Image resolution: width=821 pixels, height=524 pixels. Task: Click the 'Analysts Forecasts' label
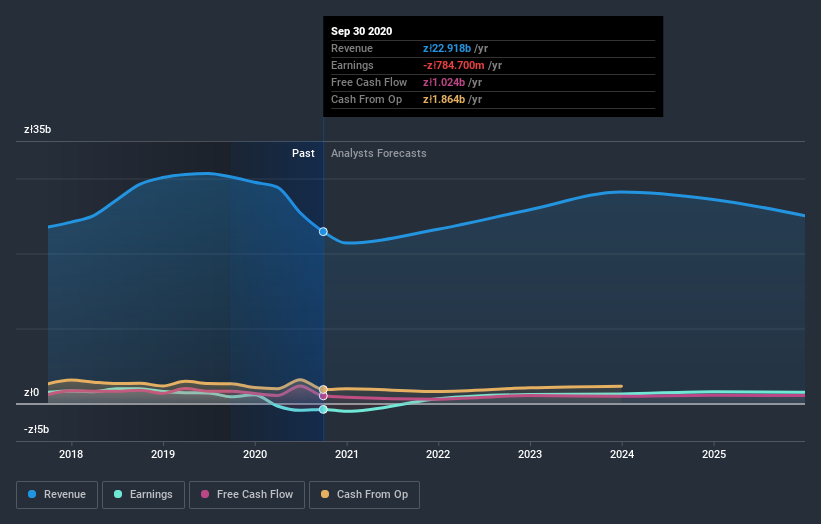[x=379, y=153]
